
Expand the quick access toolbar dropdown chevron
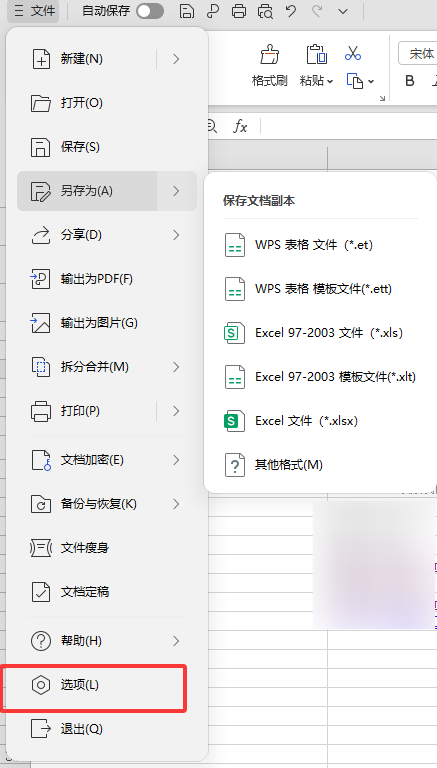343,11
